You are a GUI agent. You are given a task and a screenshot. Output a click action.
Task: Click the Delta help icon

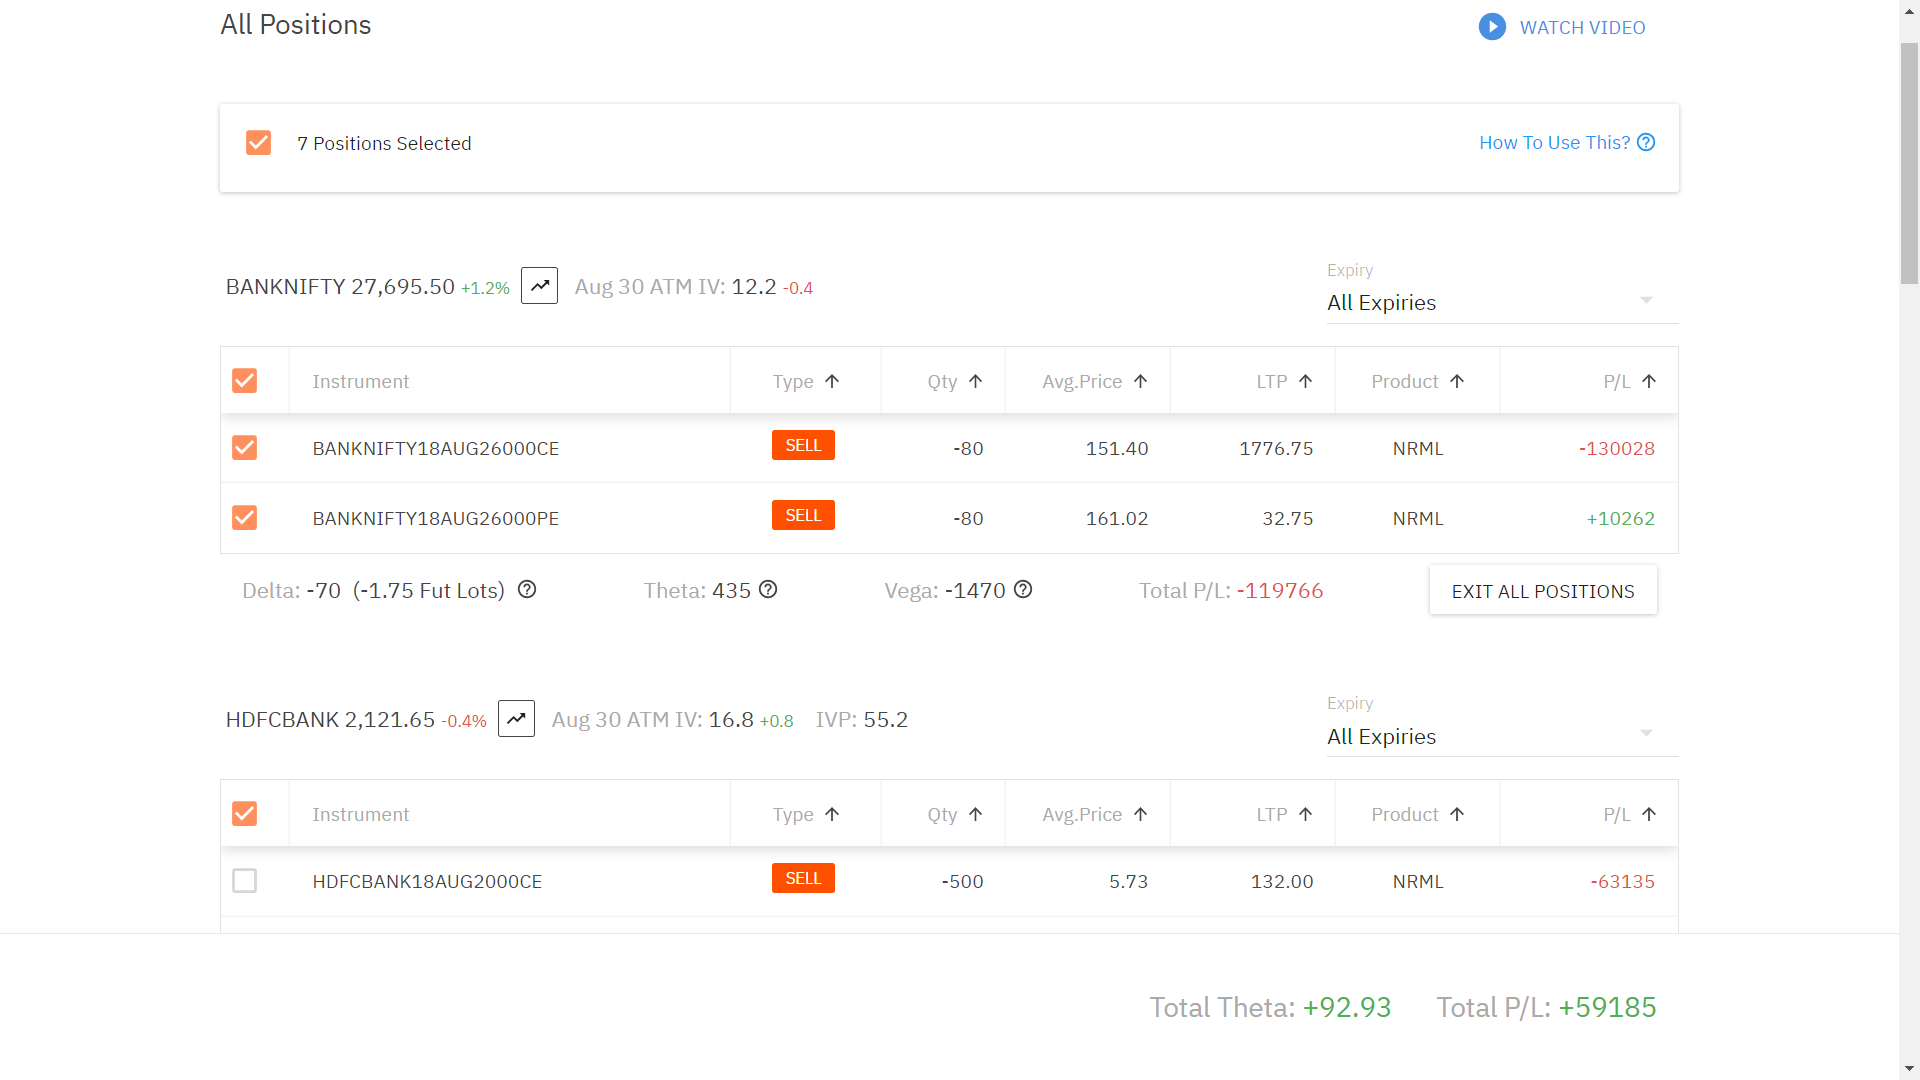click(x=527, y=590)
